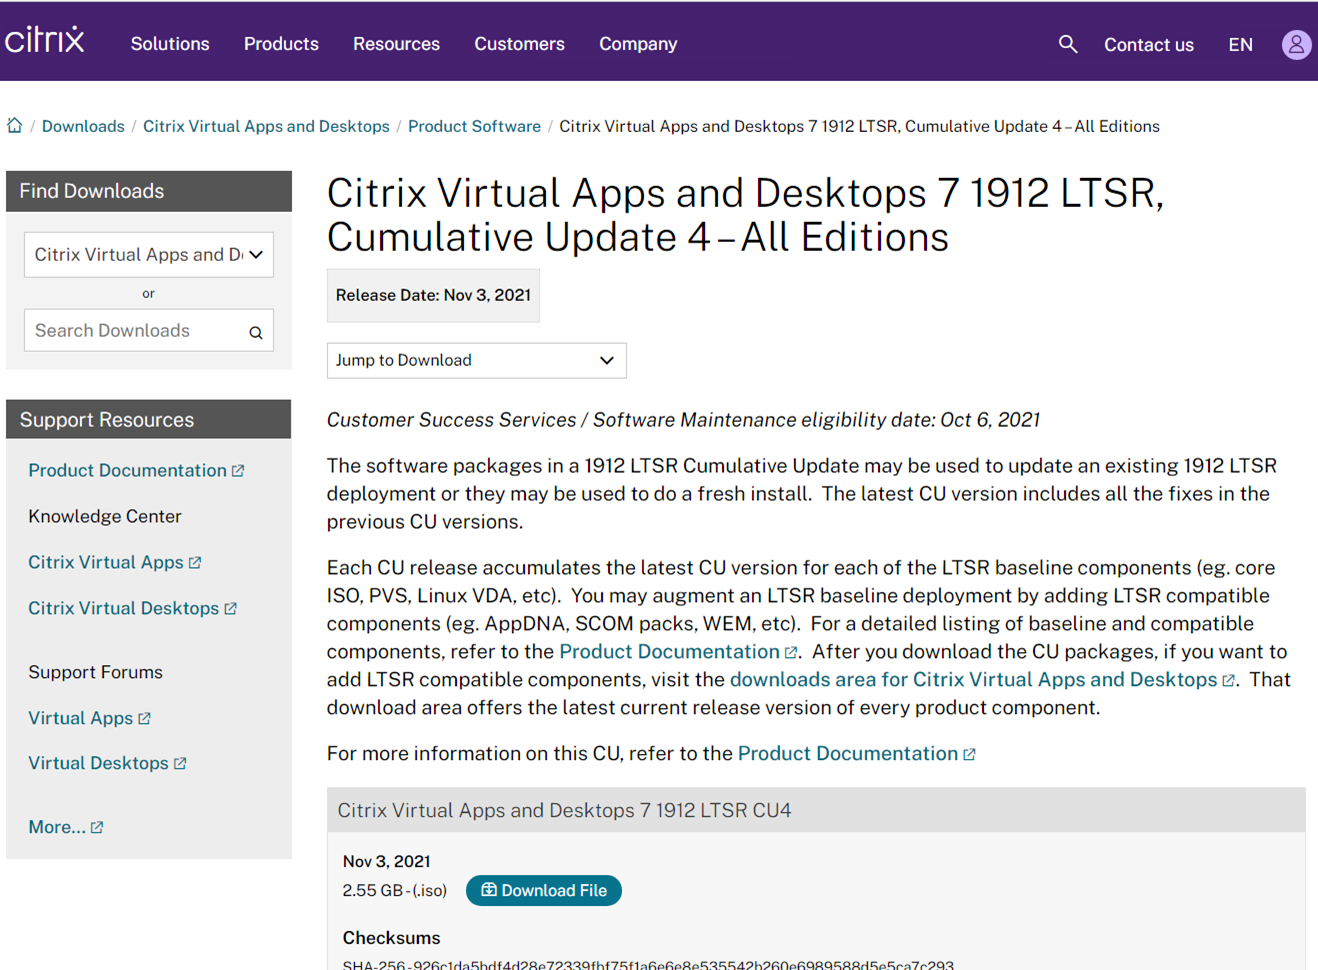Open Citrix Virtual Apps and Desktops breadcrumb
1318x970 pixels.
(x=266, y=127)
